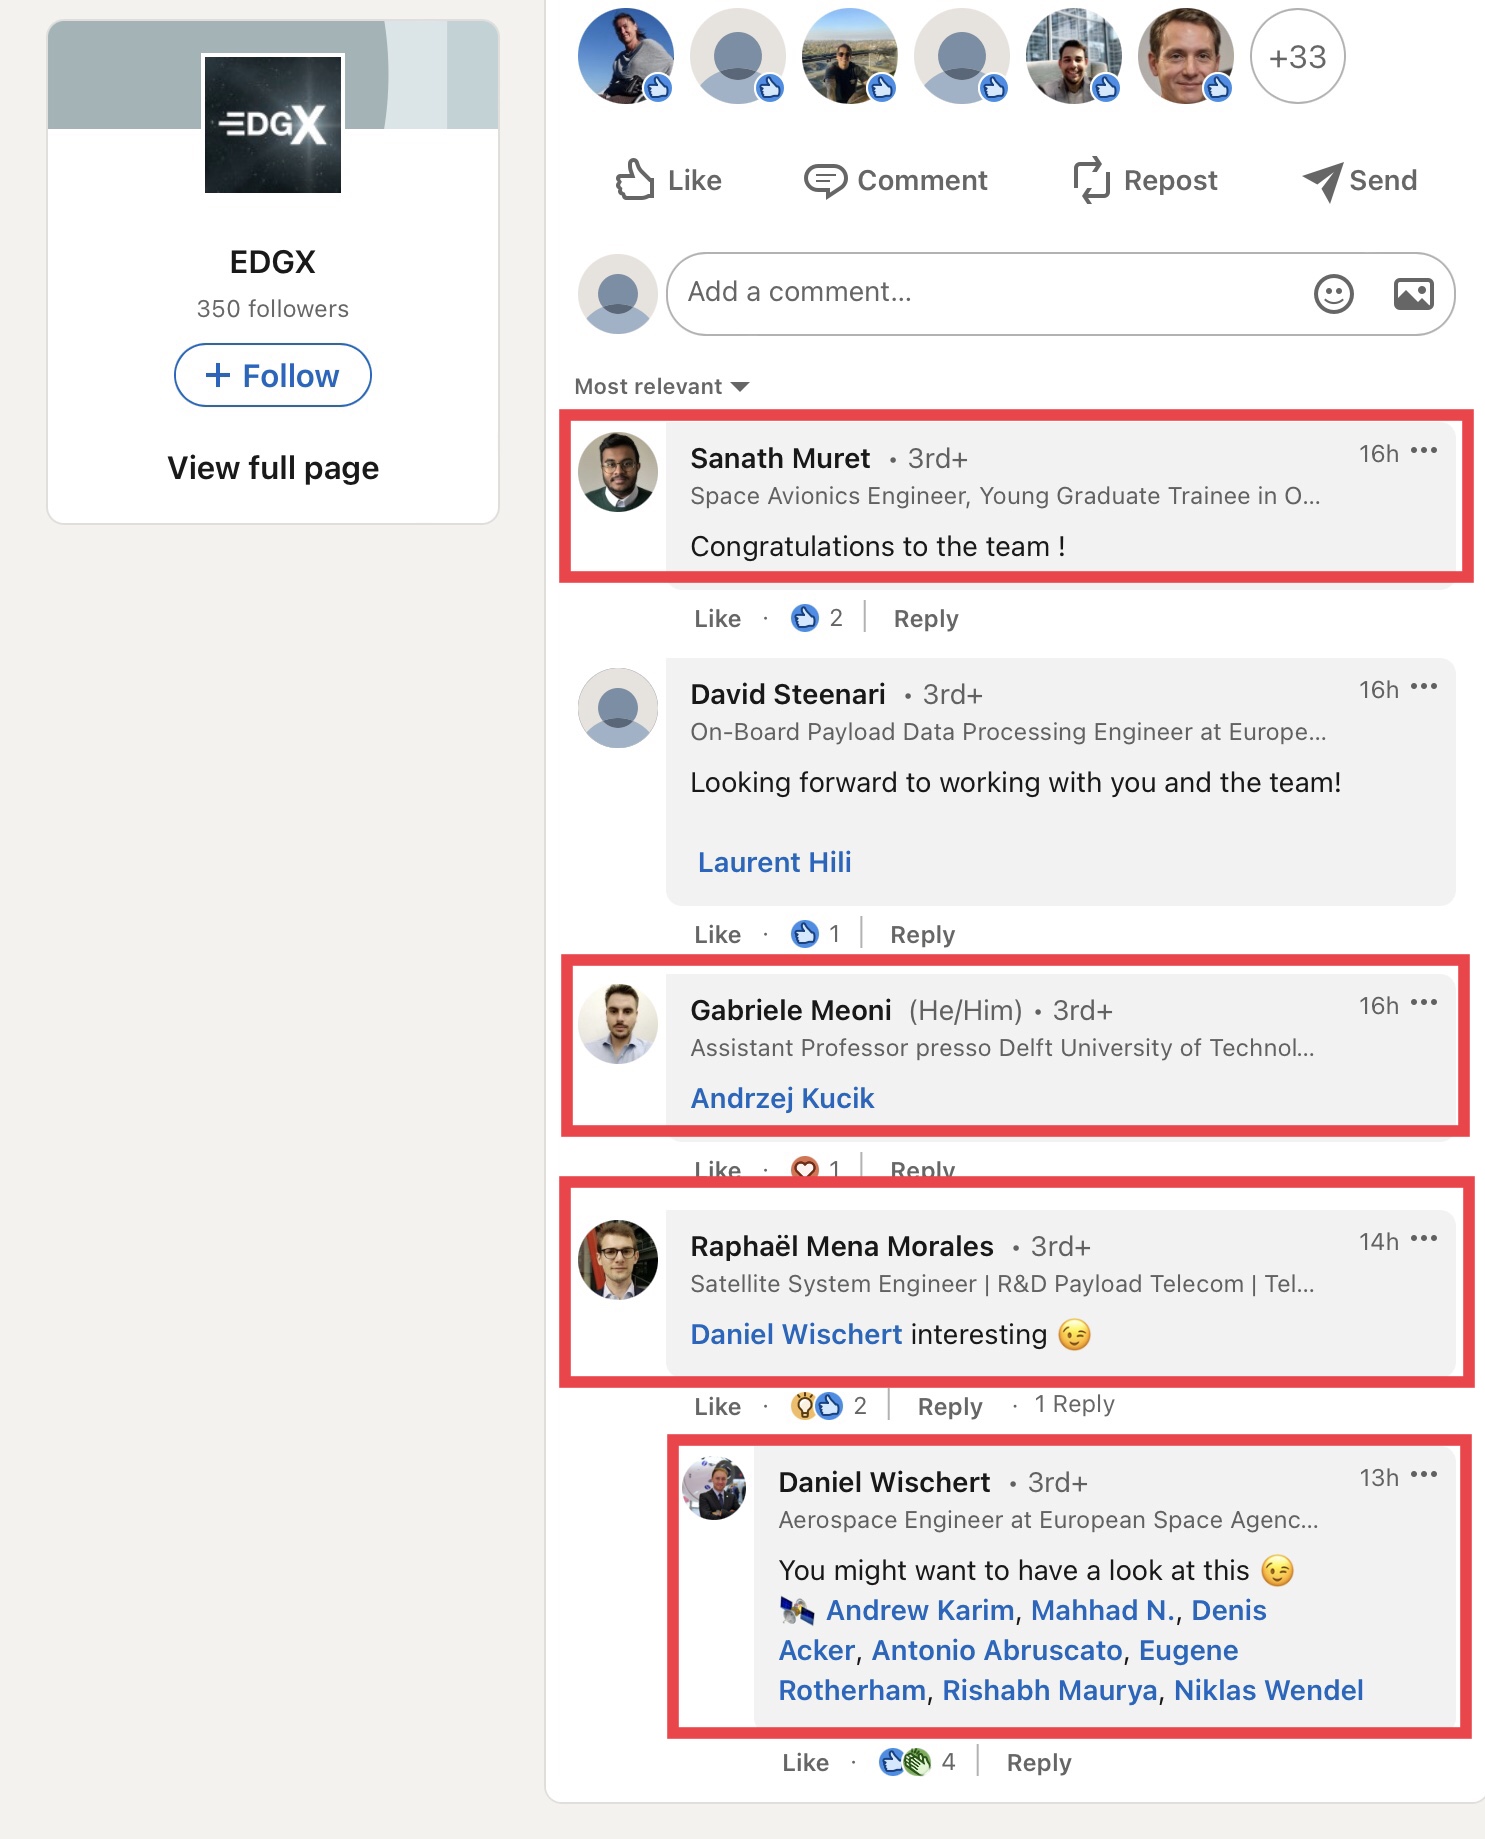Open View full page for EDGX
The image size is (1485, 1839).
[273, 468]
